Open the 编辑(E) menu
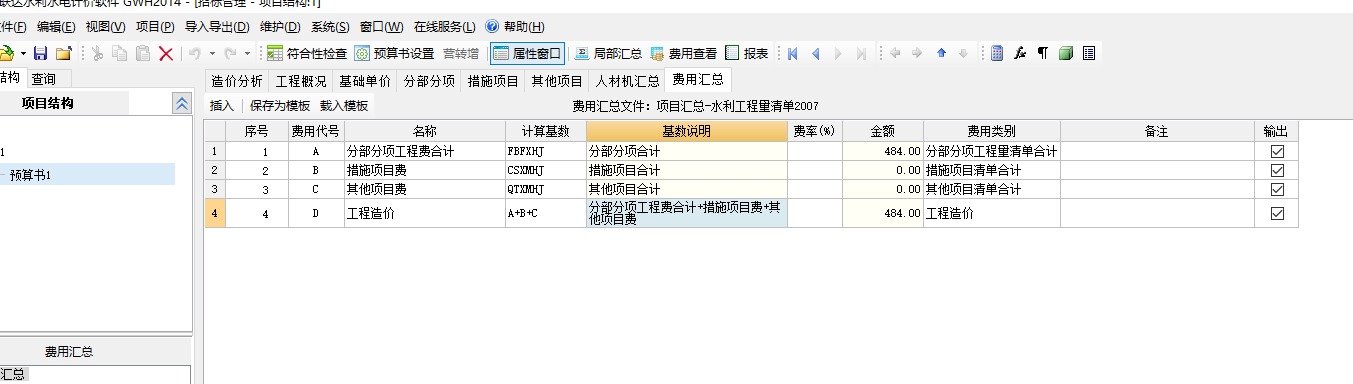Image resolution: width=1353 pixels, height=384 pixels. tap(55, 26)
